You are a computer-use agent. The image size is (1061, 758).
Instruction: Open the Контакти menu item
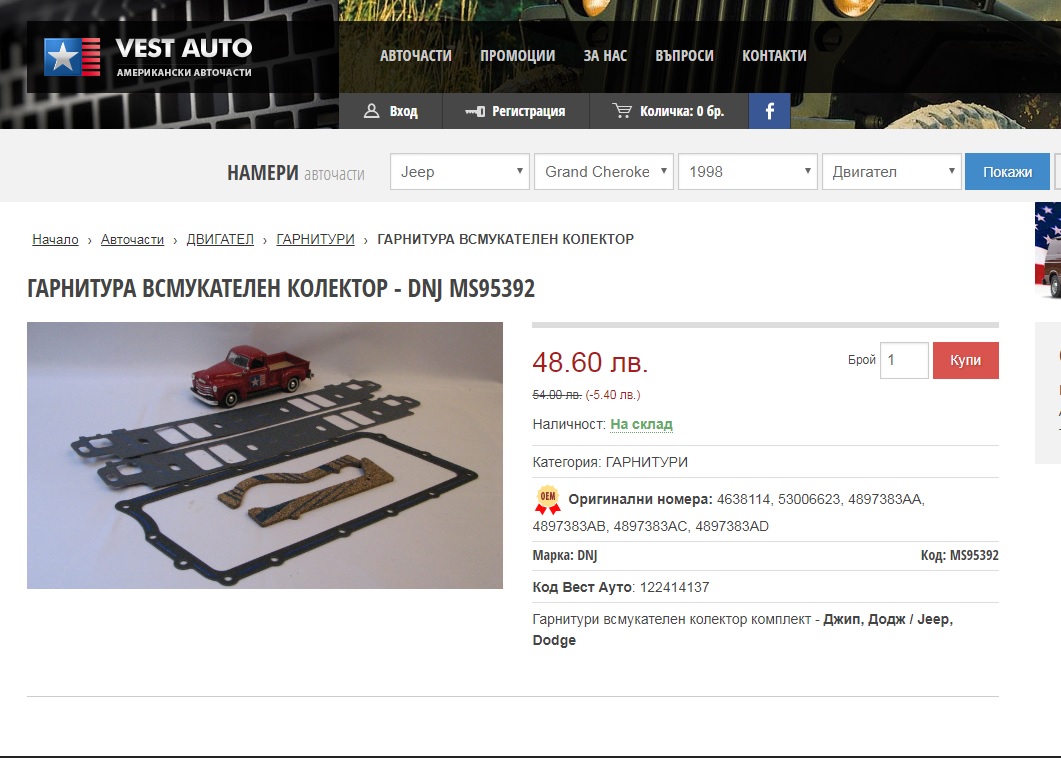774,55
